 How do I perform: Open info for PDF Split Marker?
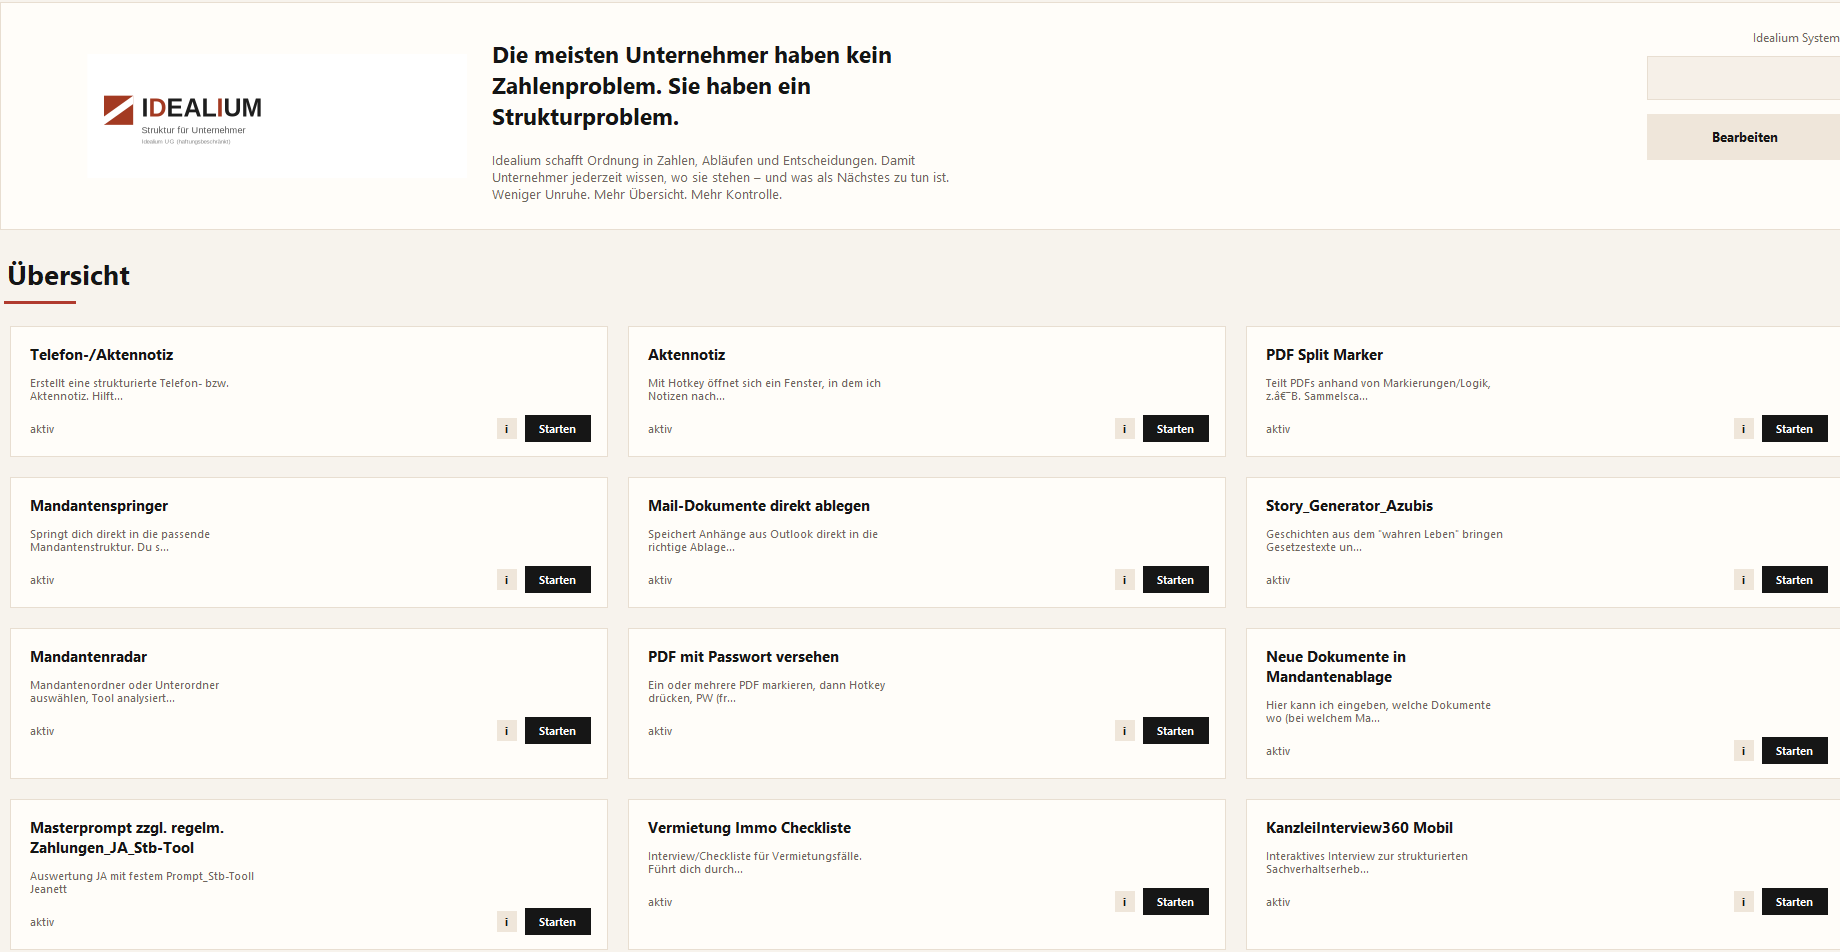(1743, 428)
